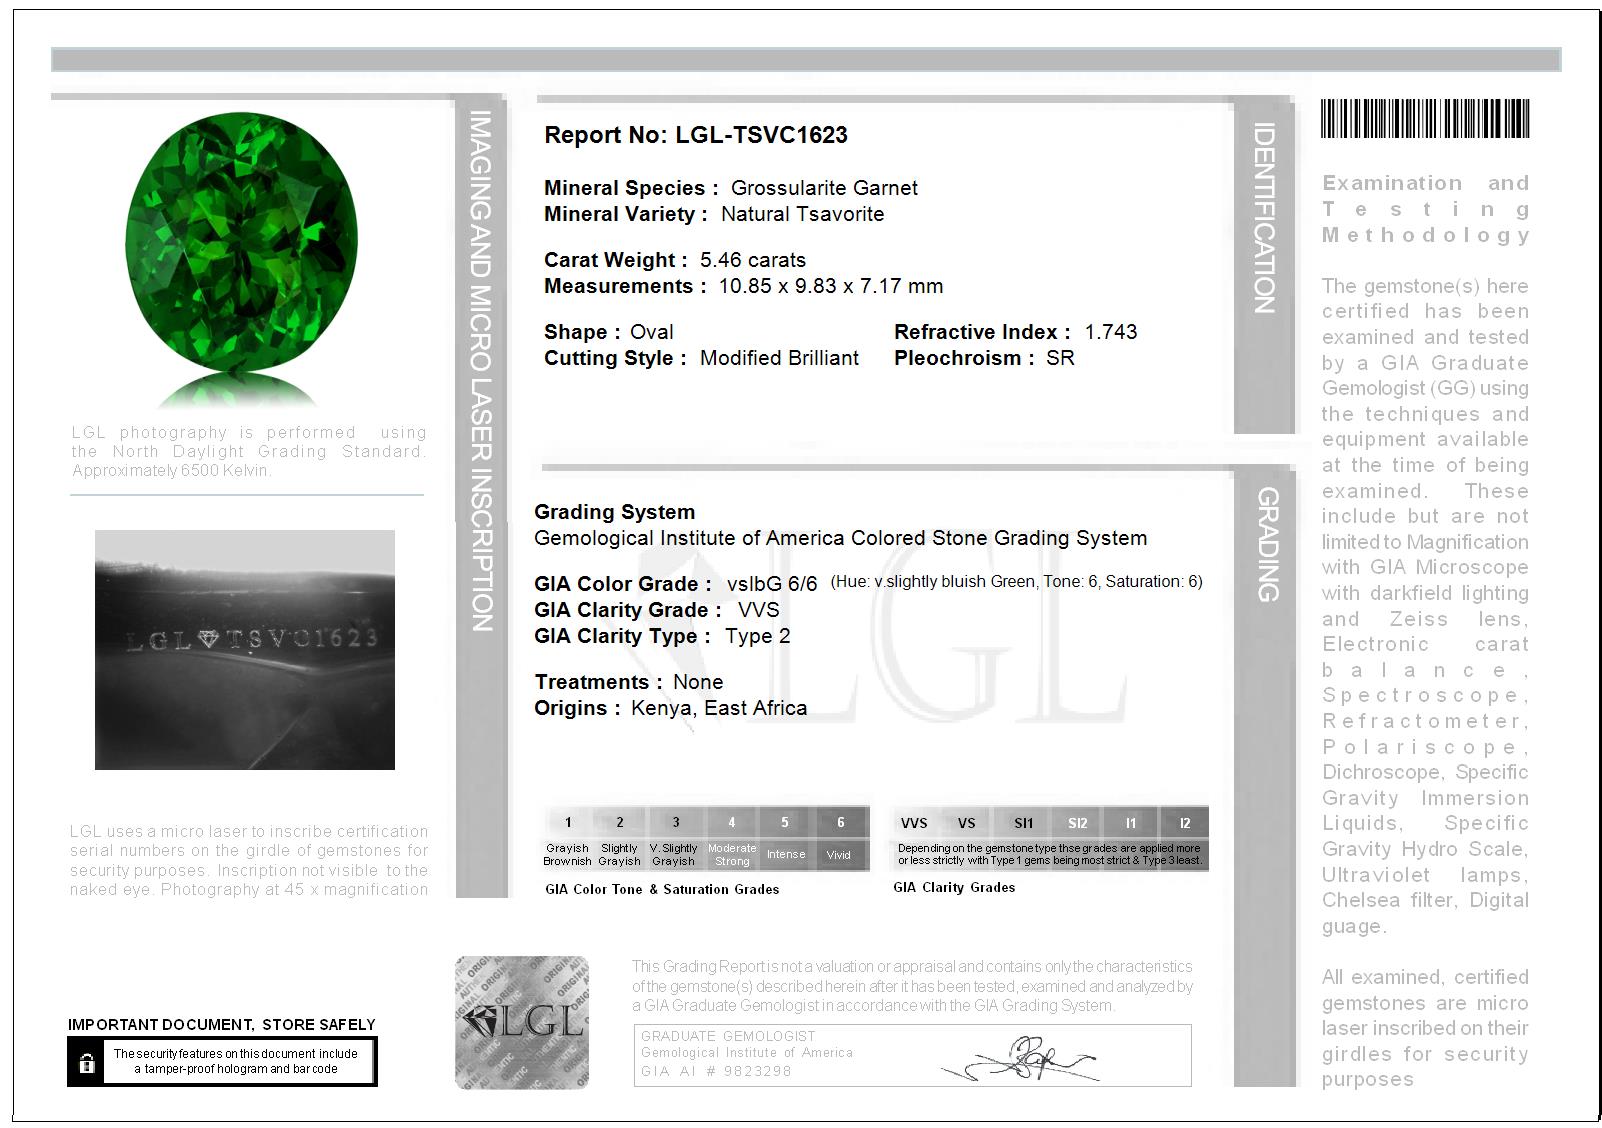The height and width of the screenshot is (1128, 1602).
Task: Click the vertical 'IMAGING AND MICRO LASER INSCRIPTION' label
Action: point(481,370)
